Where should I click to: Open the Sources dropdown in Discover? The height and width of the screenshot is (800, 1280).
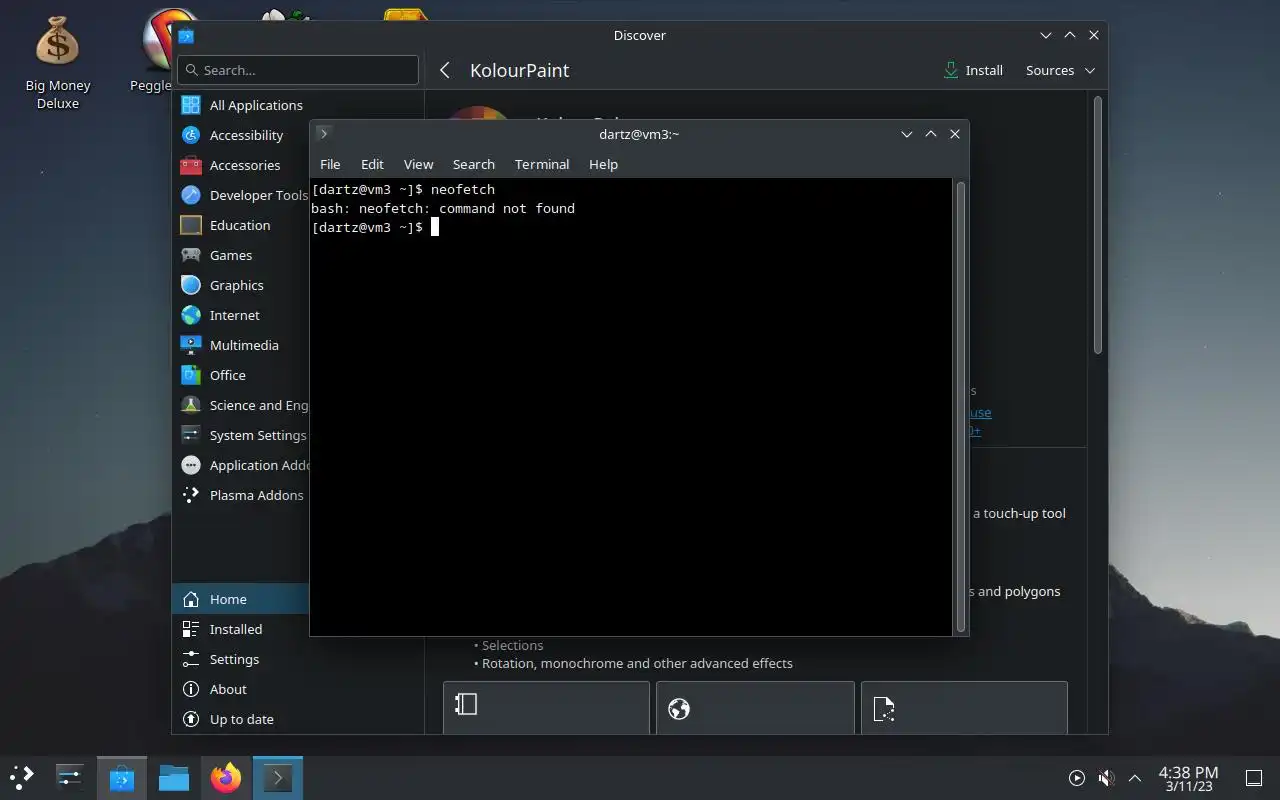point(1060,70)
